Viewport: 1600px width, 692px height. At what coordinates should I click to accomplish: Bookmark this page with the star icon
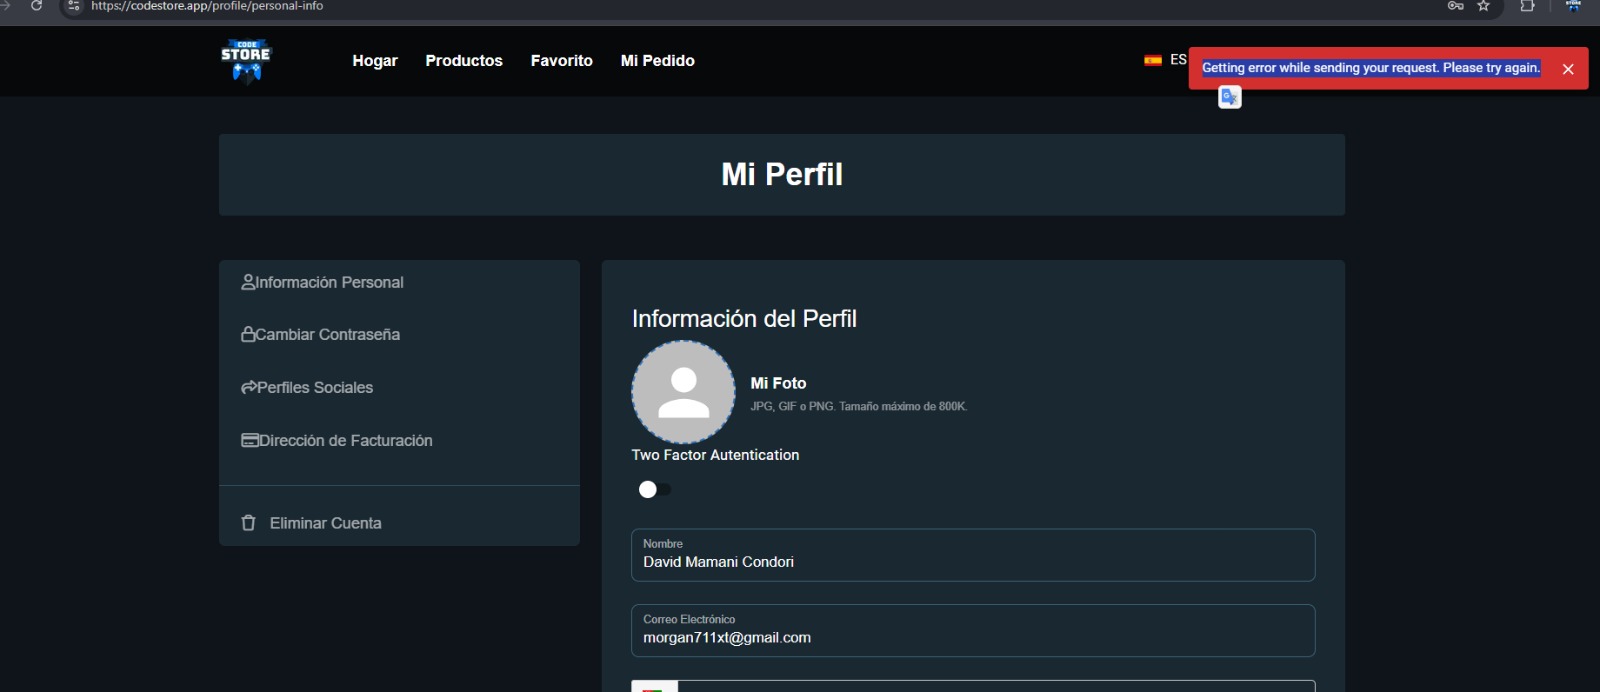[x=1484, y=6]
